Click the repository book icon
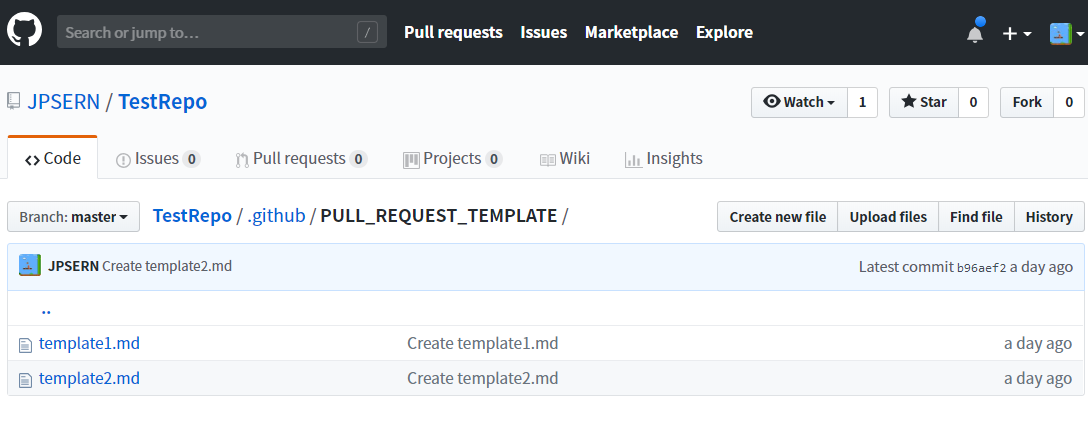 [14, 101]
